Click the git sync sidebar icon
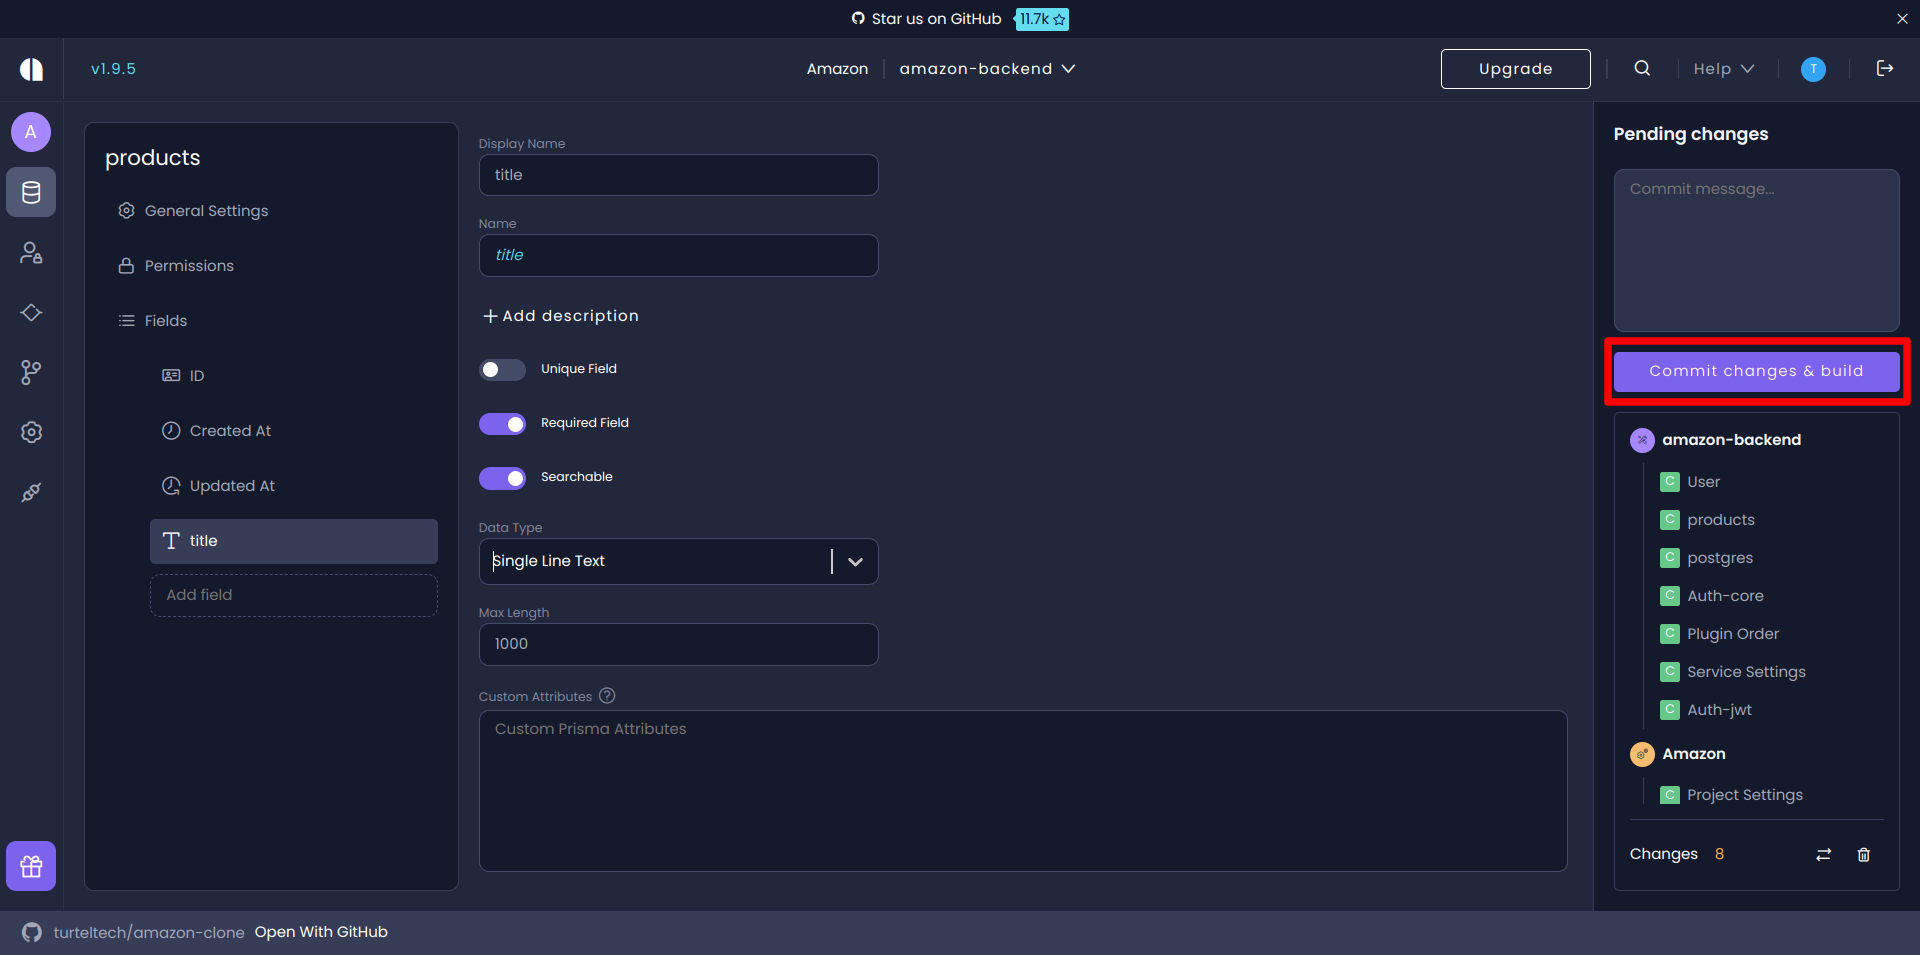 pos(31,372)
